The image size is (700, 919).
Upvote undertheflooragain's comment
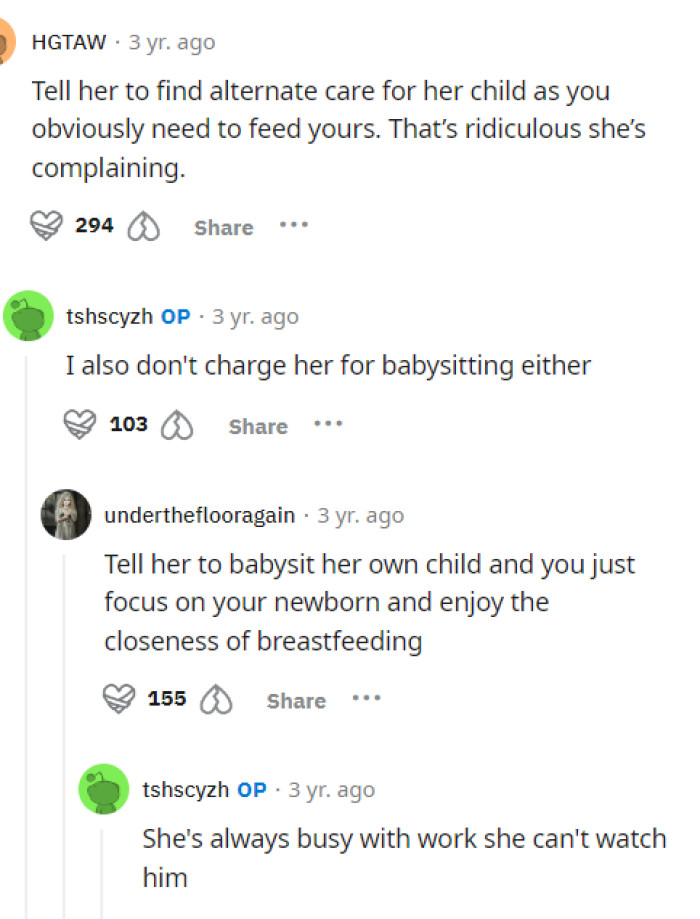[x=119, y=699]
